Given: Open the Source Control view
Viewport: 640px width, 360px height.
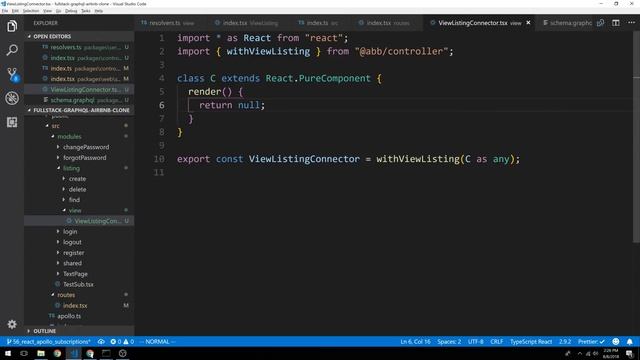Looking at the screenshot, I should (12, 74).
